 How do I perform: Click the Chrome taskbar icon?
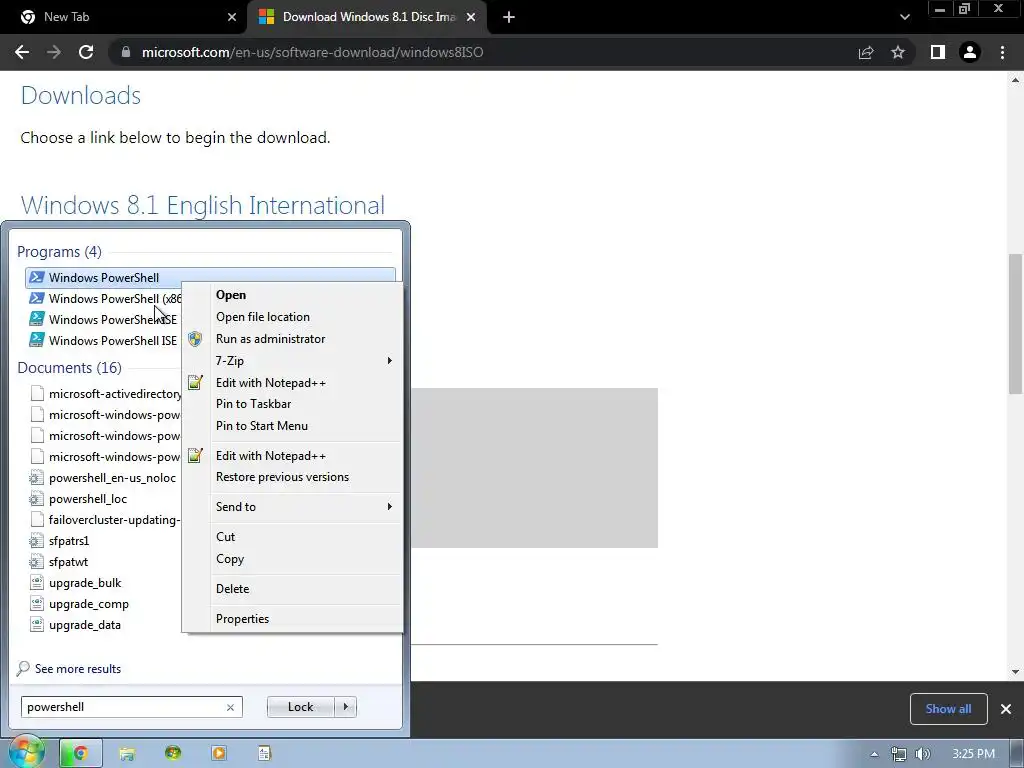81,753
